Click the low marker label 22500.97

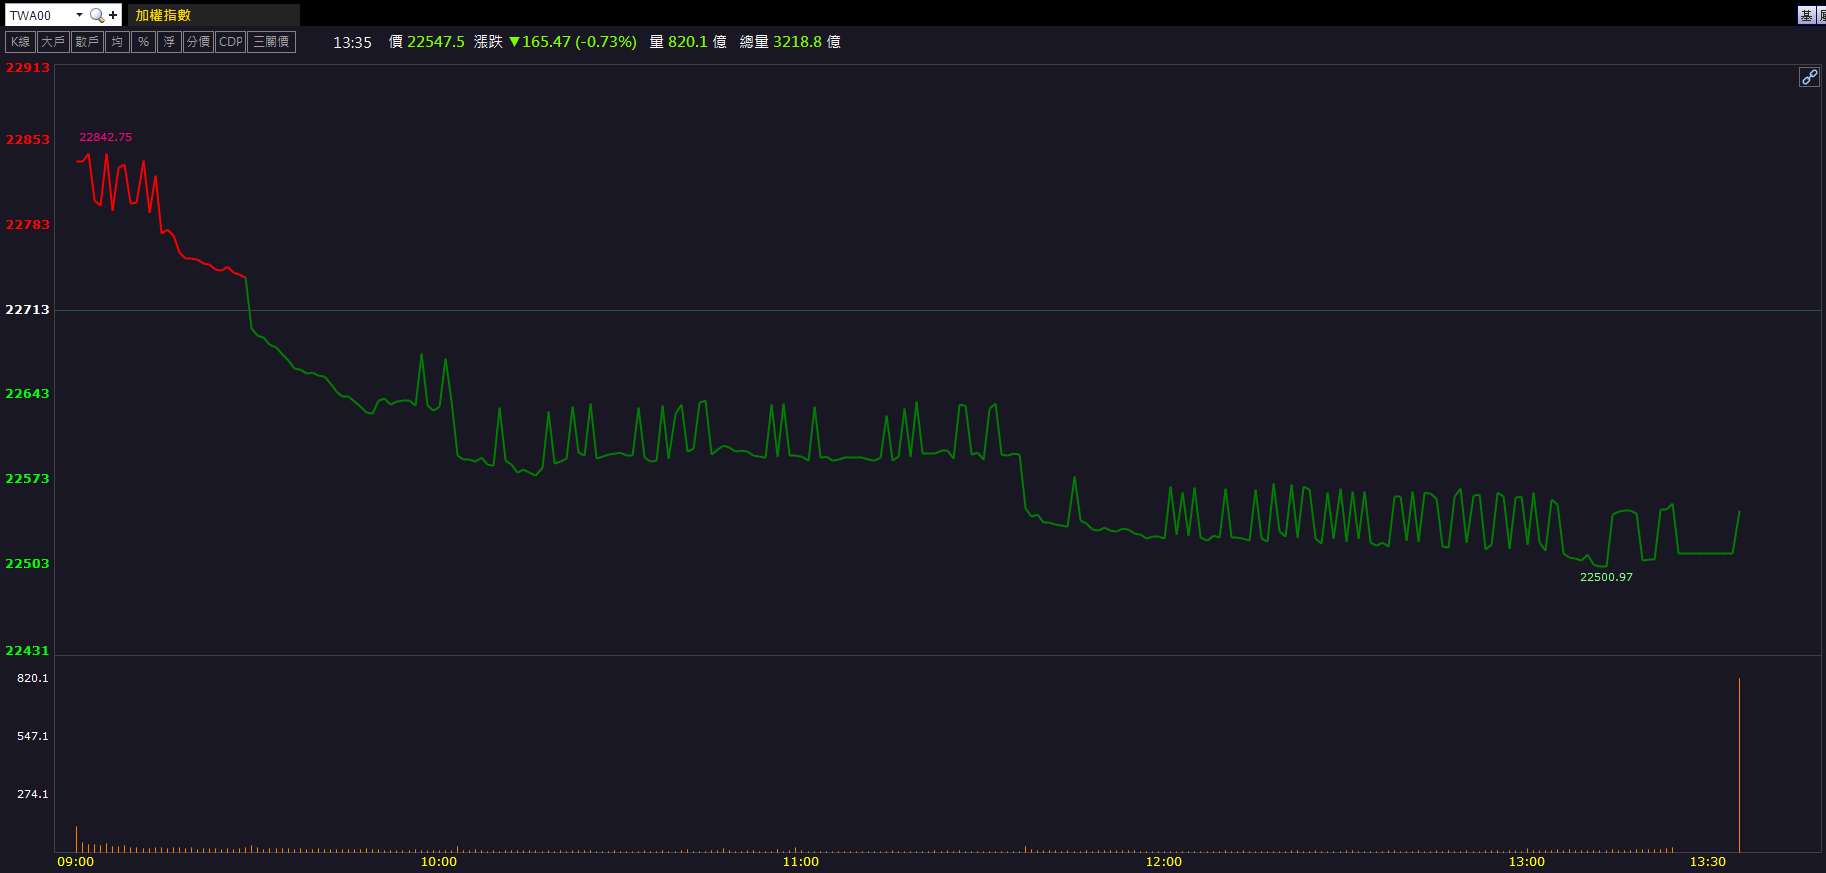click(x=1606, y=577)
